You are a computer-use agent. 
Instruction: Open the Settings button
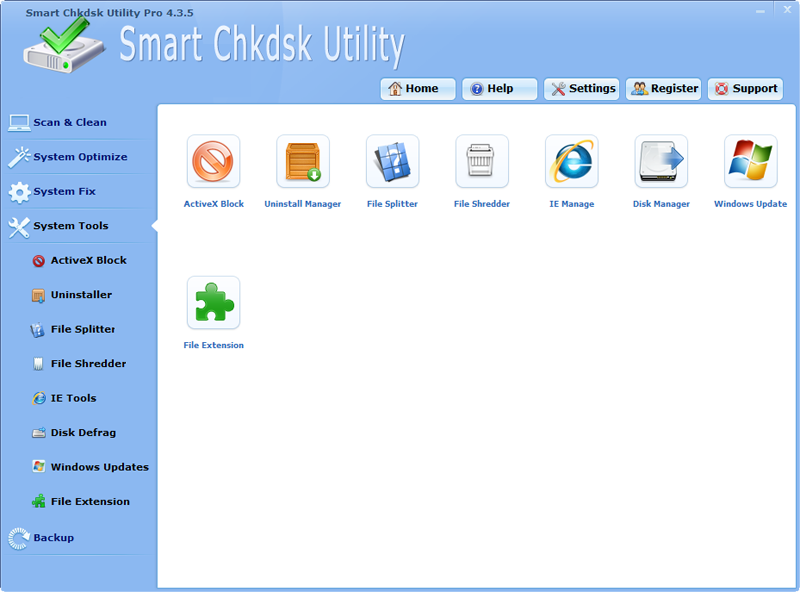[581, 89]
